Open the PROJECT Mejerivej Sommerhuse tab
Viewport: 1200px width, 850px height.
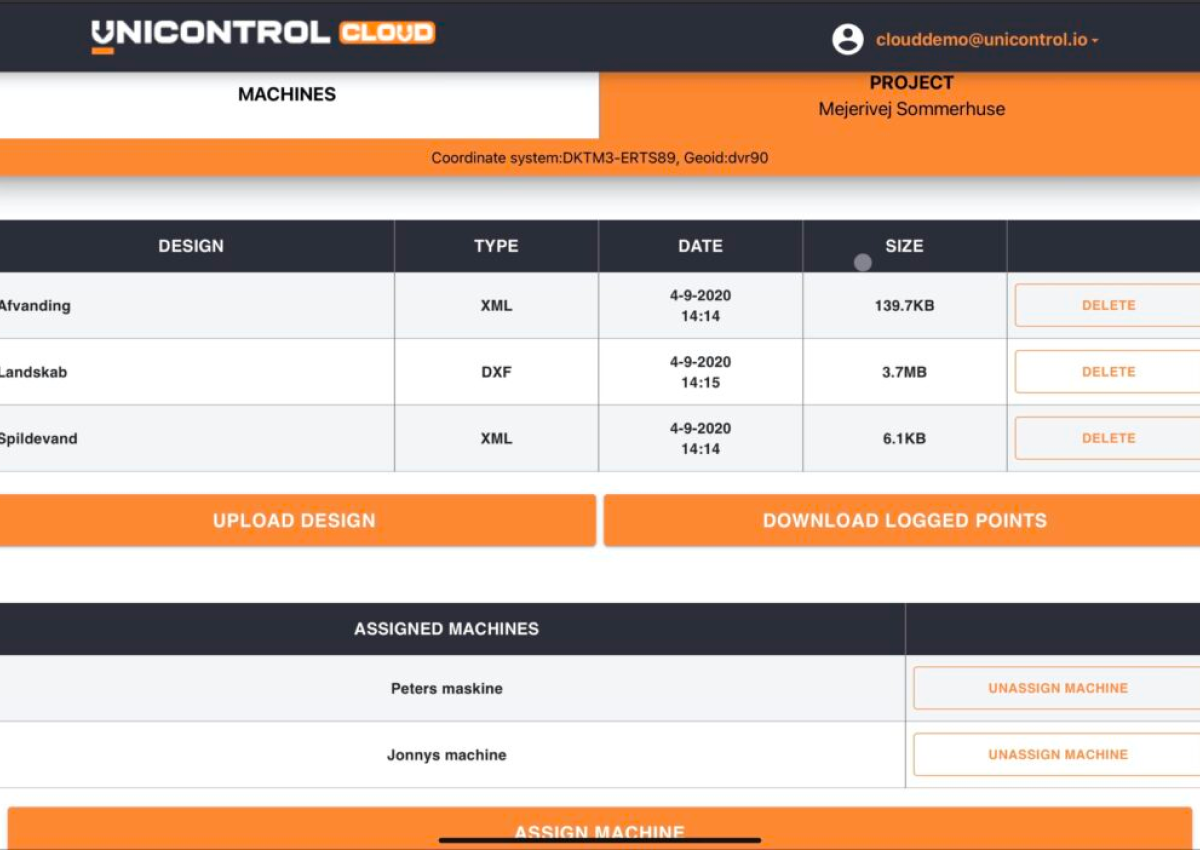pyautogui.click(x=912, y=95)
